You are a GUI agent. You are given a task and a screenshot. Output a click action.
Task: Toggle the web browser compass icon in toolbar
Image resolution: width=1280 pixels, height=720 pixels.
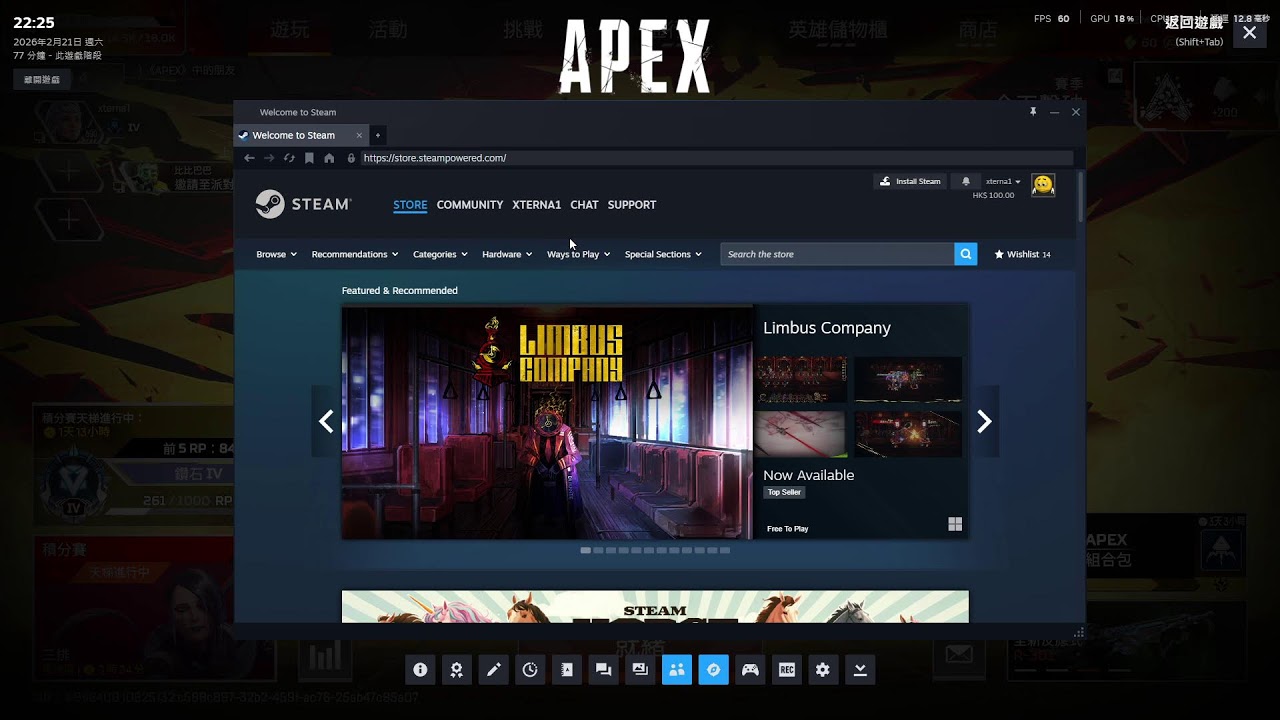713,670
